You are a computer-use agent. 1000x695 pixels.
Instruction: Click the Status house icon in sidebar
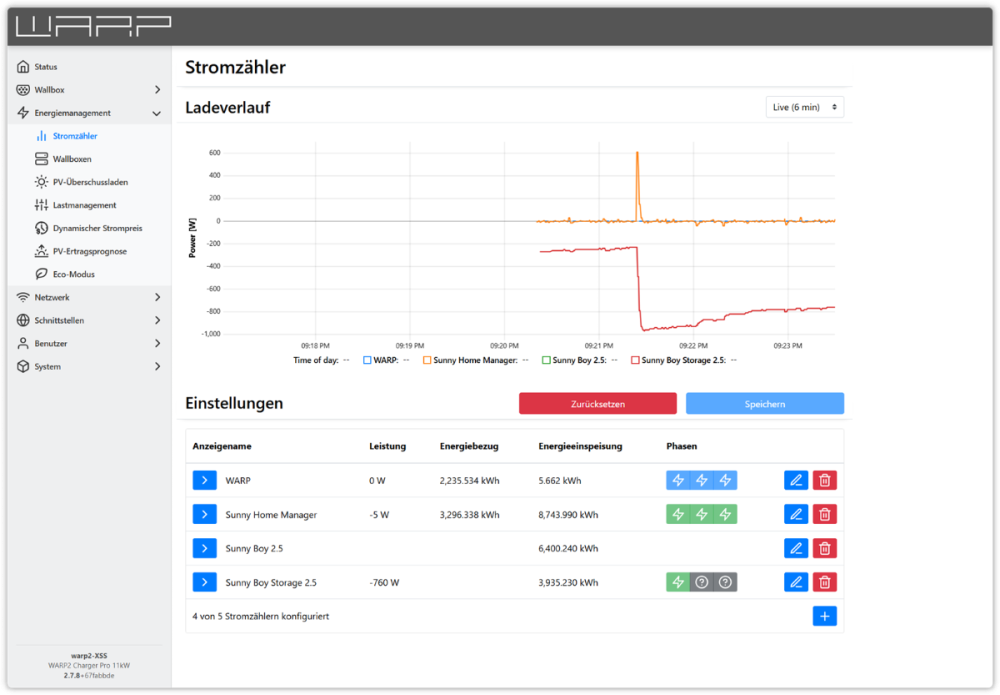(x=23, y=67)
